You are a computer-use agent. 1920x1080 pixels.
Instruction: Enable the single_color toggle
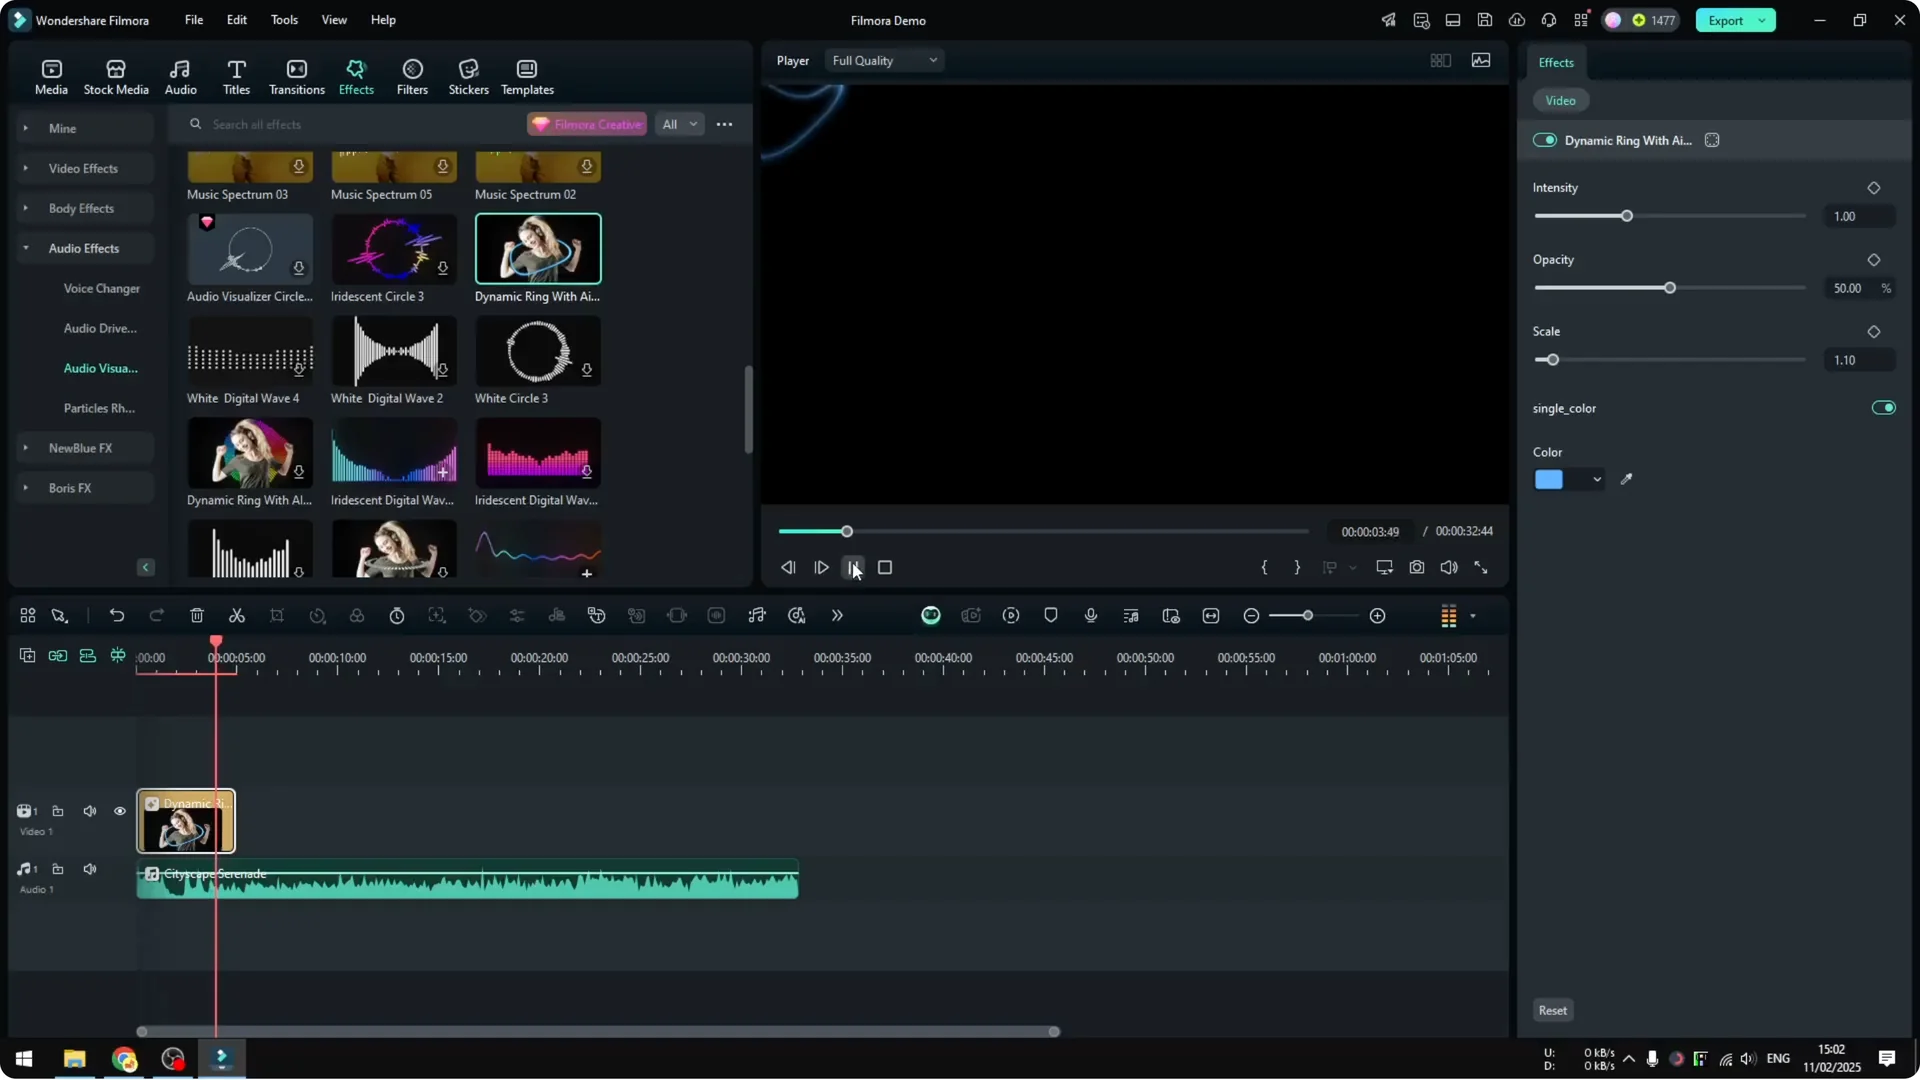point(1883,407)
